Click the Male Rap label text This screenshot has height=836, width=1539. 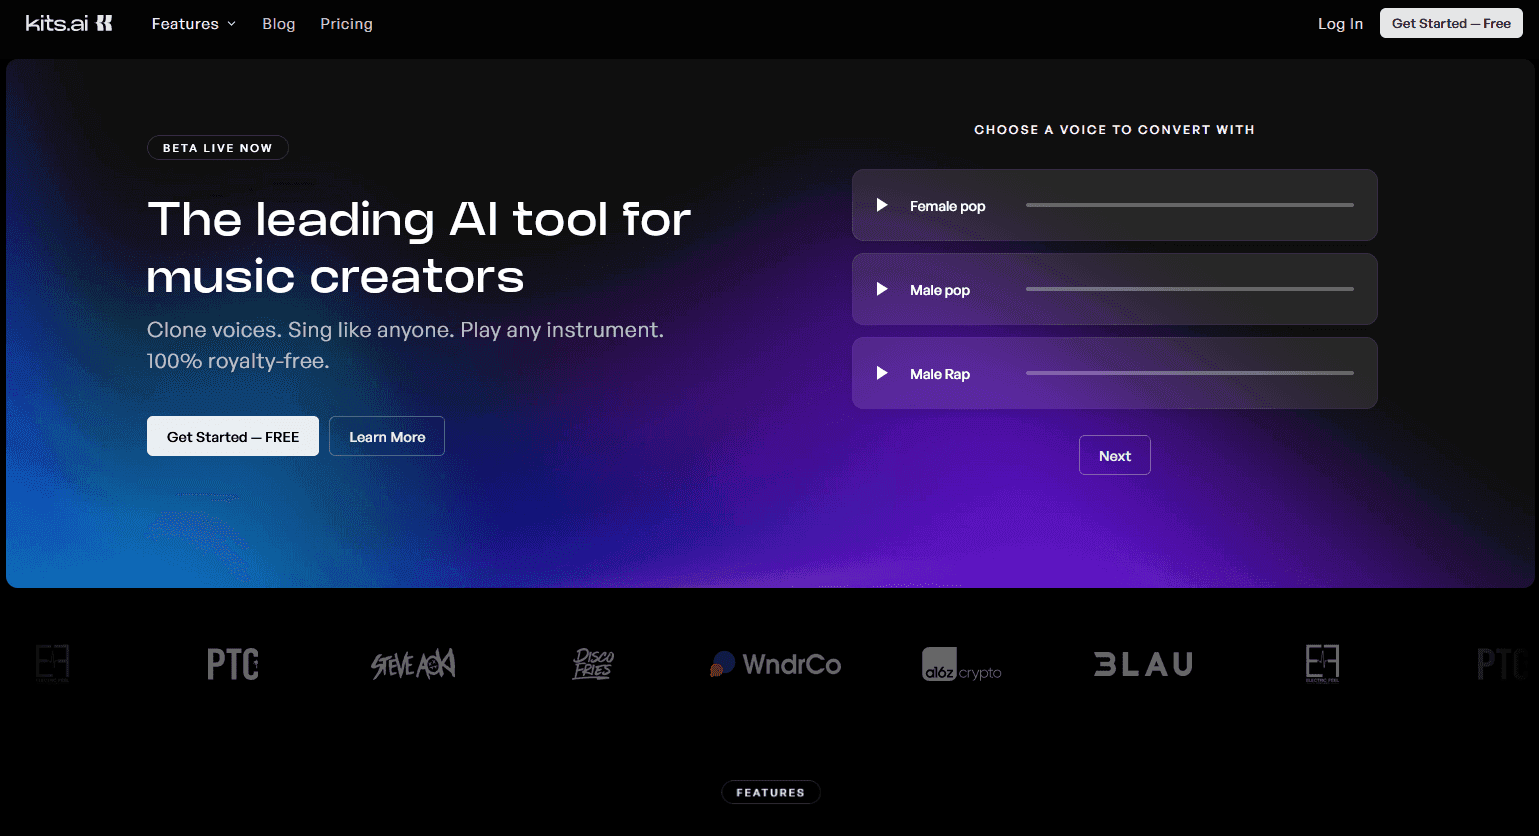click(x=940, y=374)
